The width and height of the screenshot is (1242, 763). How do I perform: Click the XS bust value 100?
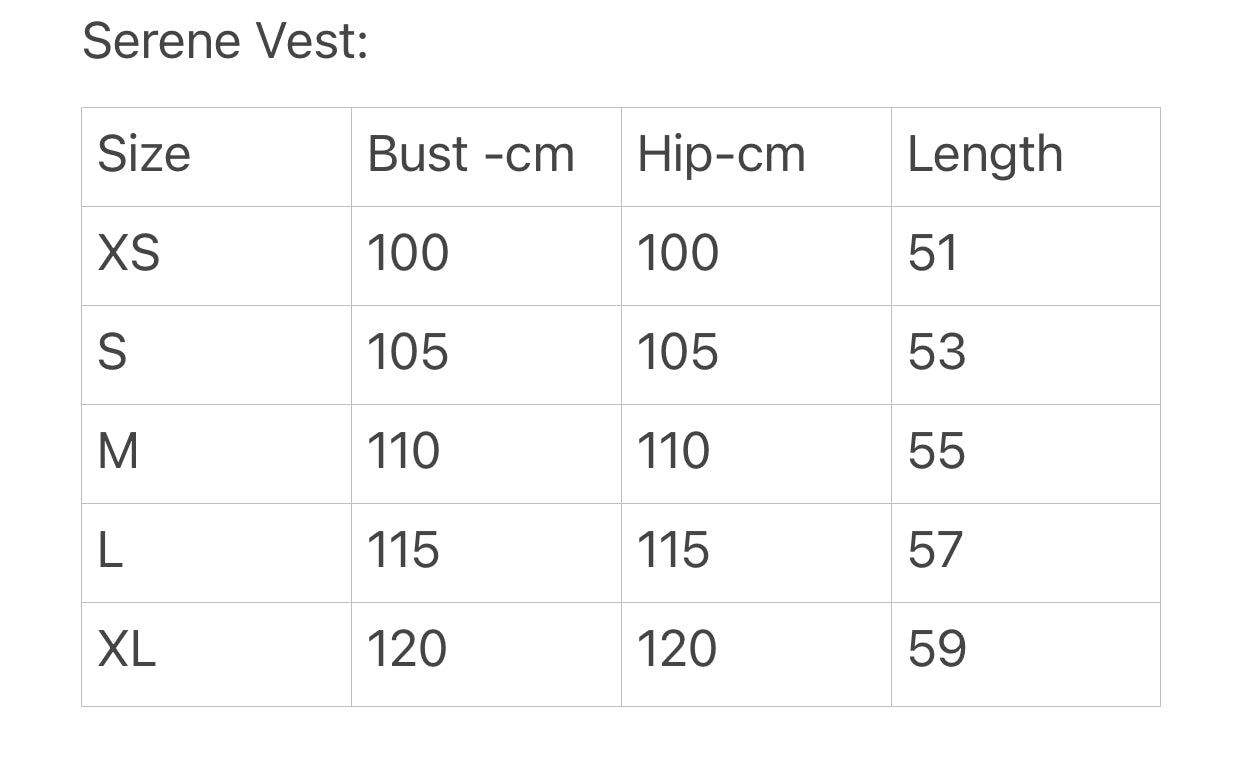click(x=408, y=253)
